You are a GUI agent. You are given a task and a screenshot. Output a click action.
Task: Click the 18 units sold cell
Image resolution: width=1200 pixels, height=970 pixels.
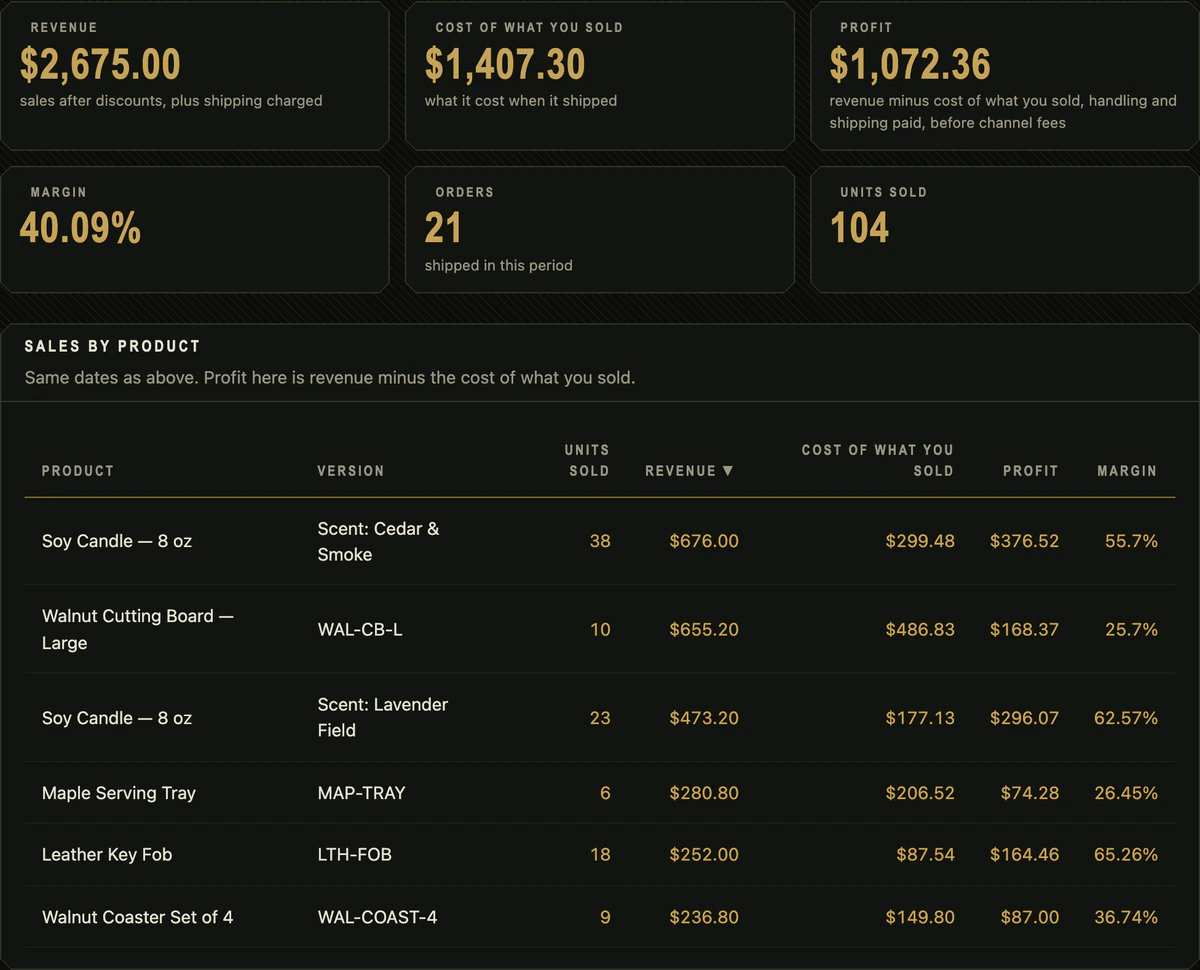600,855
